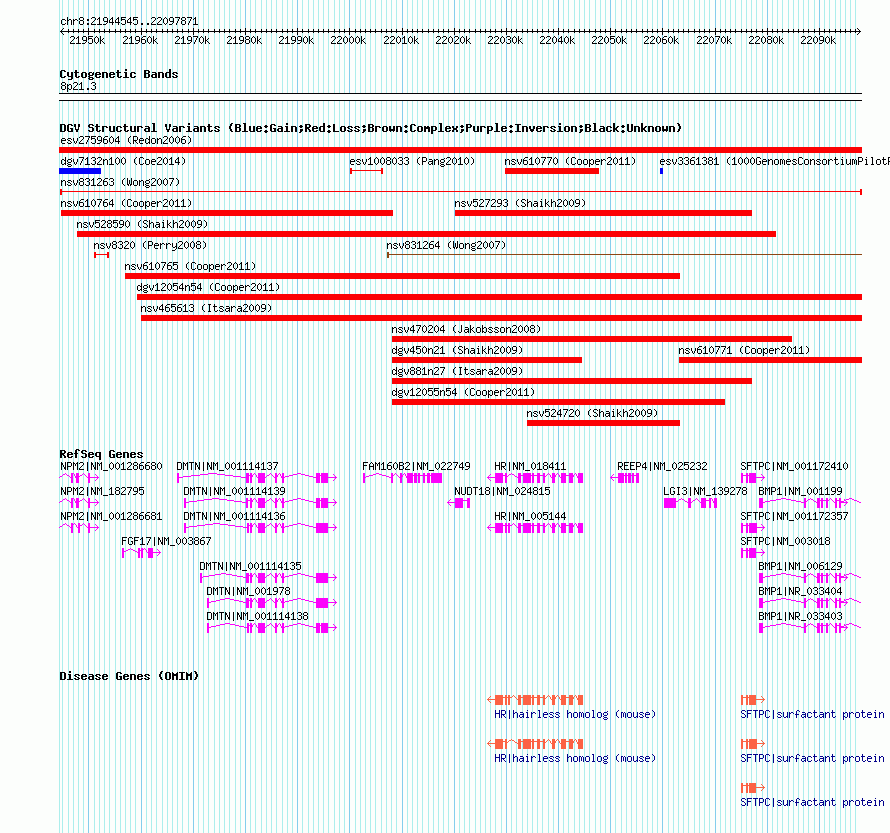Select the DMTN NM_001114138 transcript glyph

coord(272,628)
